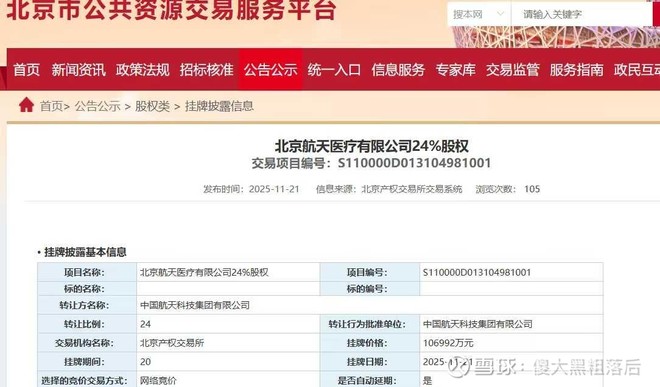The height and width of the screenshot is (387, 660).
Task: Click the 标的名称 label cell
Action: (87, 289)
